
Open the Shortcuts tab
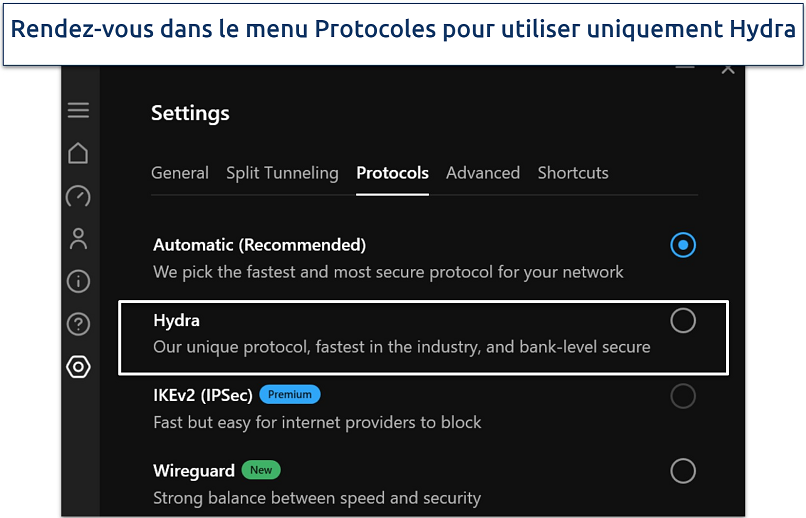[573, 173]
